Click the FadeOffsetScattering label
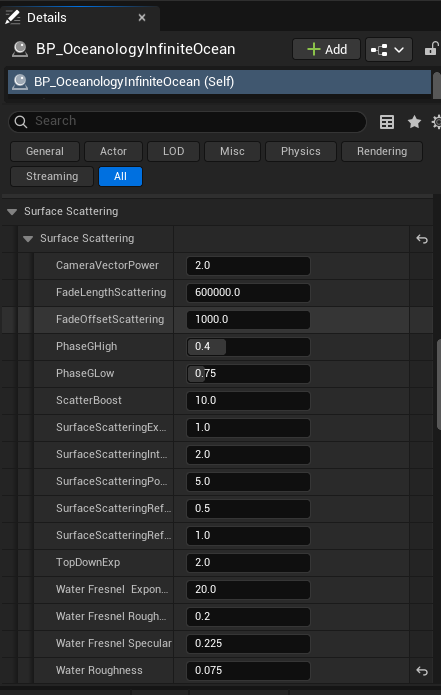441x695 pixels. 110,320
